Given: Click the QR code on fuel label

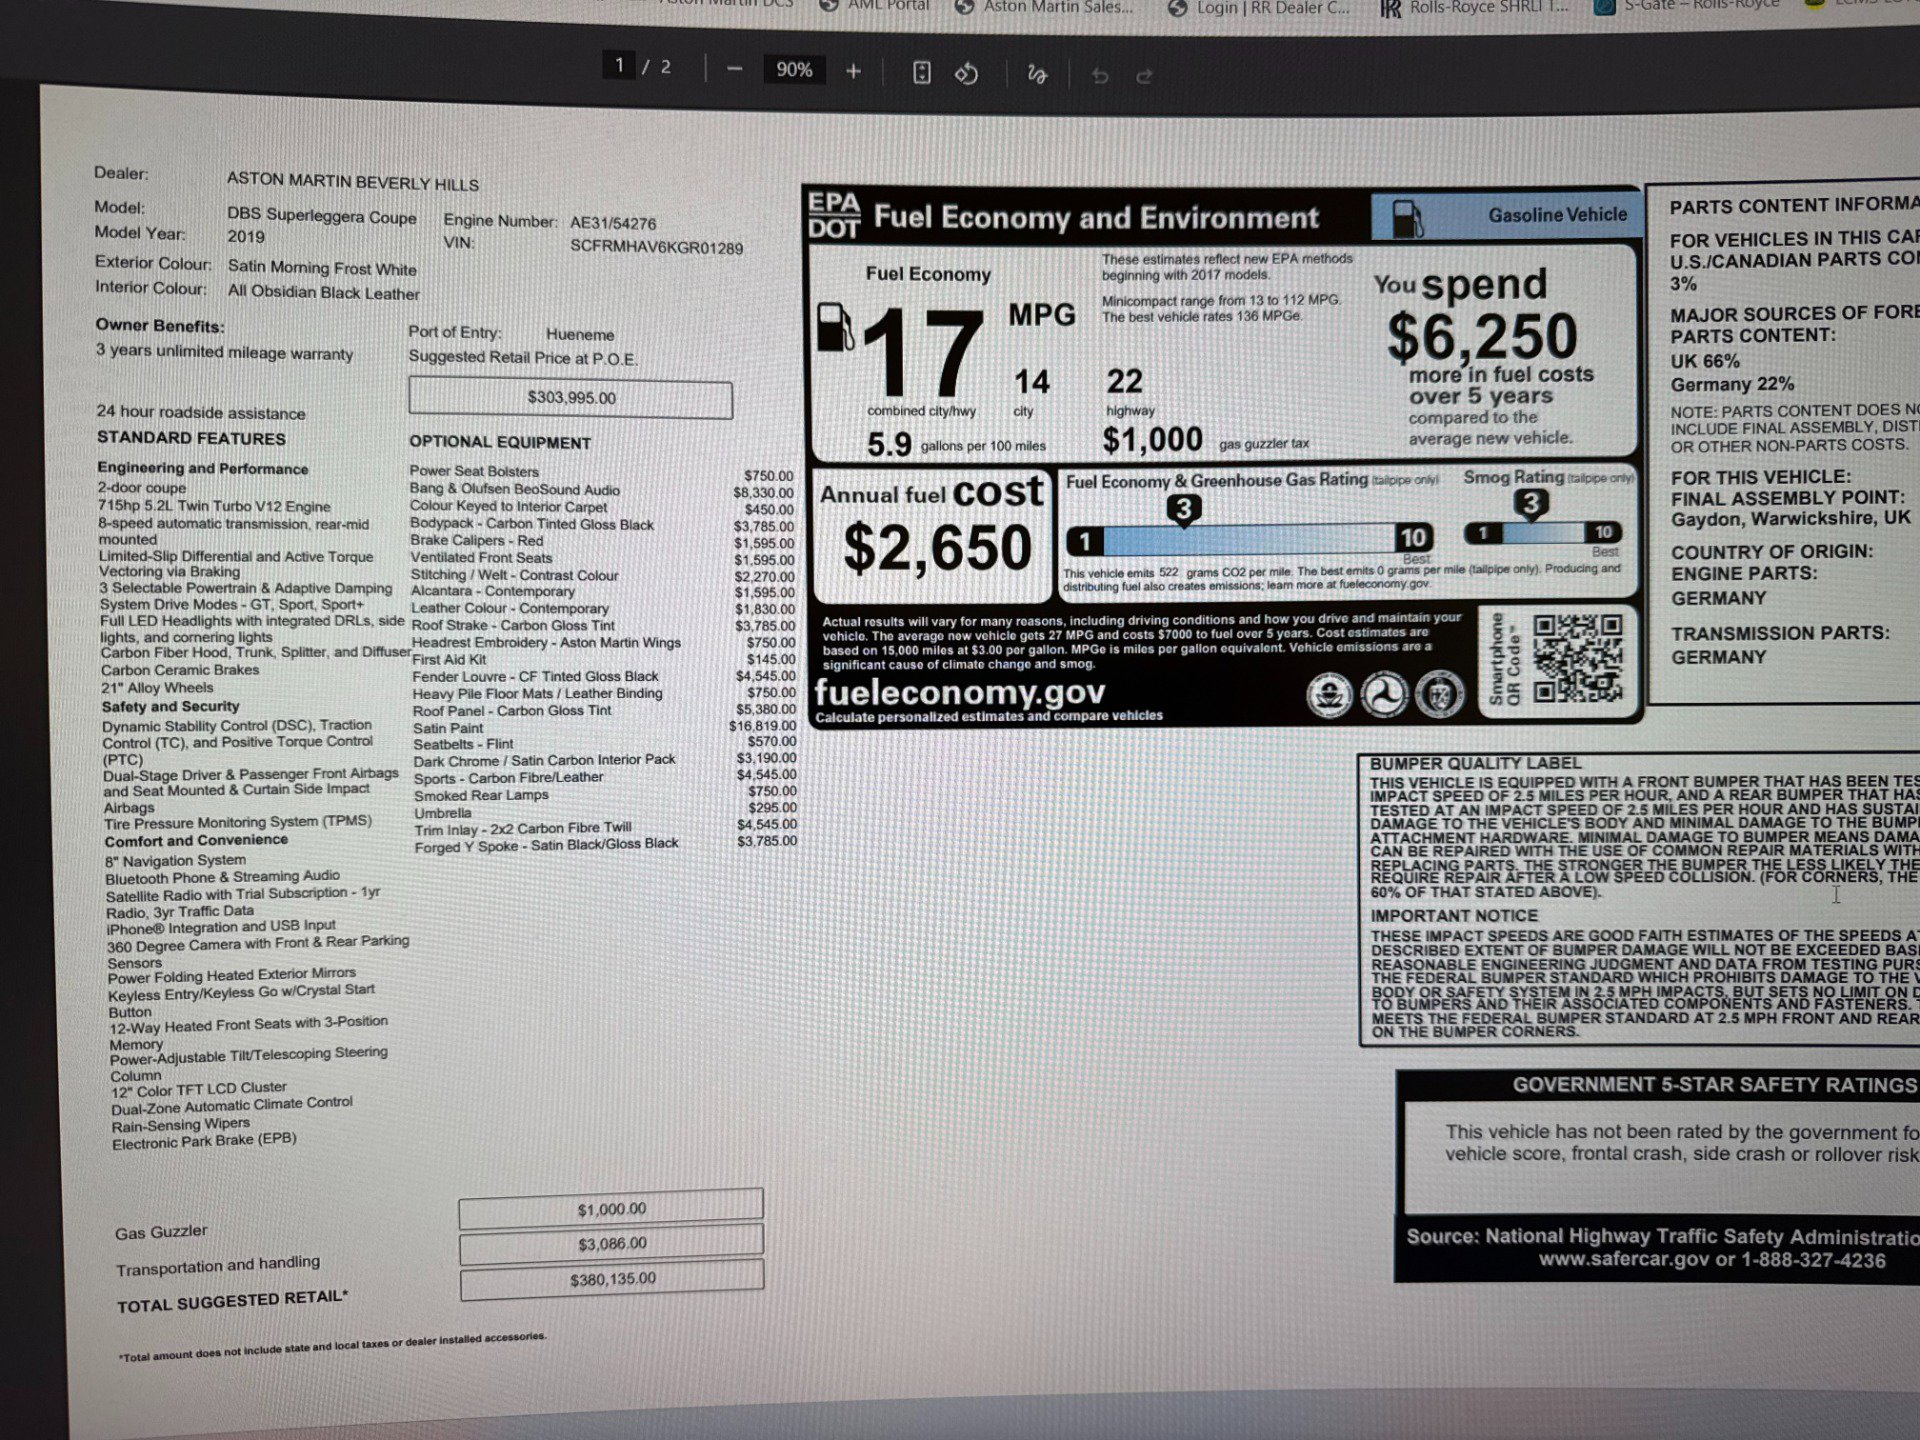Looking at the screenshot, I should [x=1577, y=659].
